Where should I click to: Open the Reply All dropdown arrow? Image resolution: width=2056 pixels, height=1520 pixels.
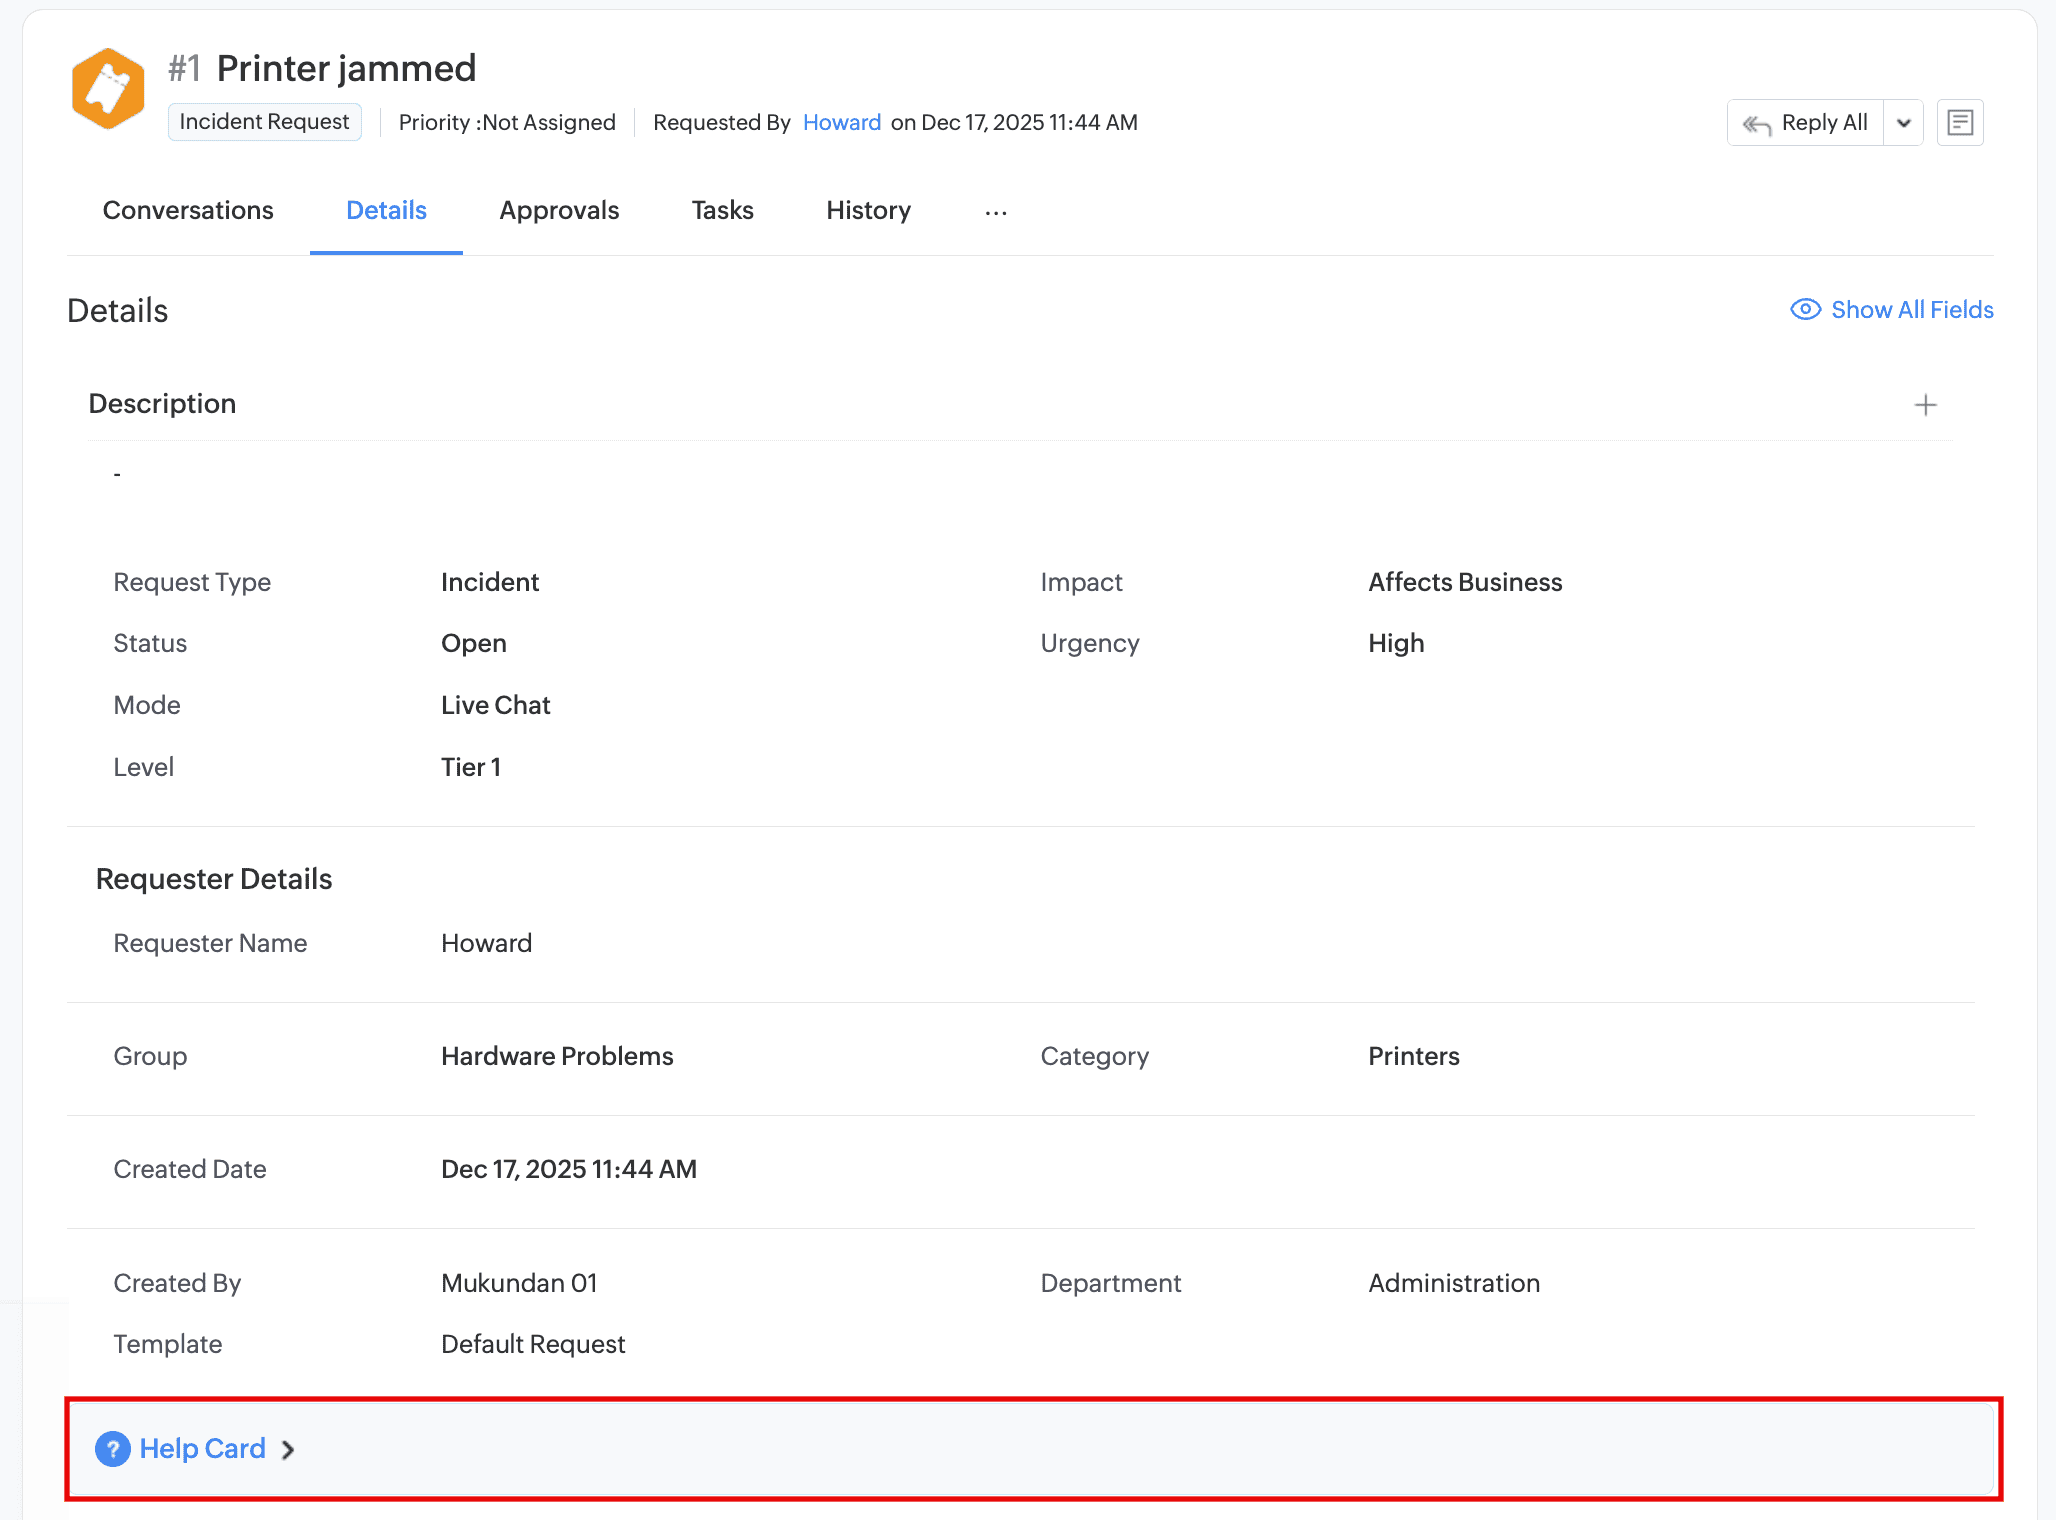tap(1904, 123)
